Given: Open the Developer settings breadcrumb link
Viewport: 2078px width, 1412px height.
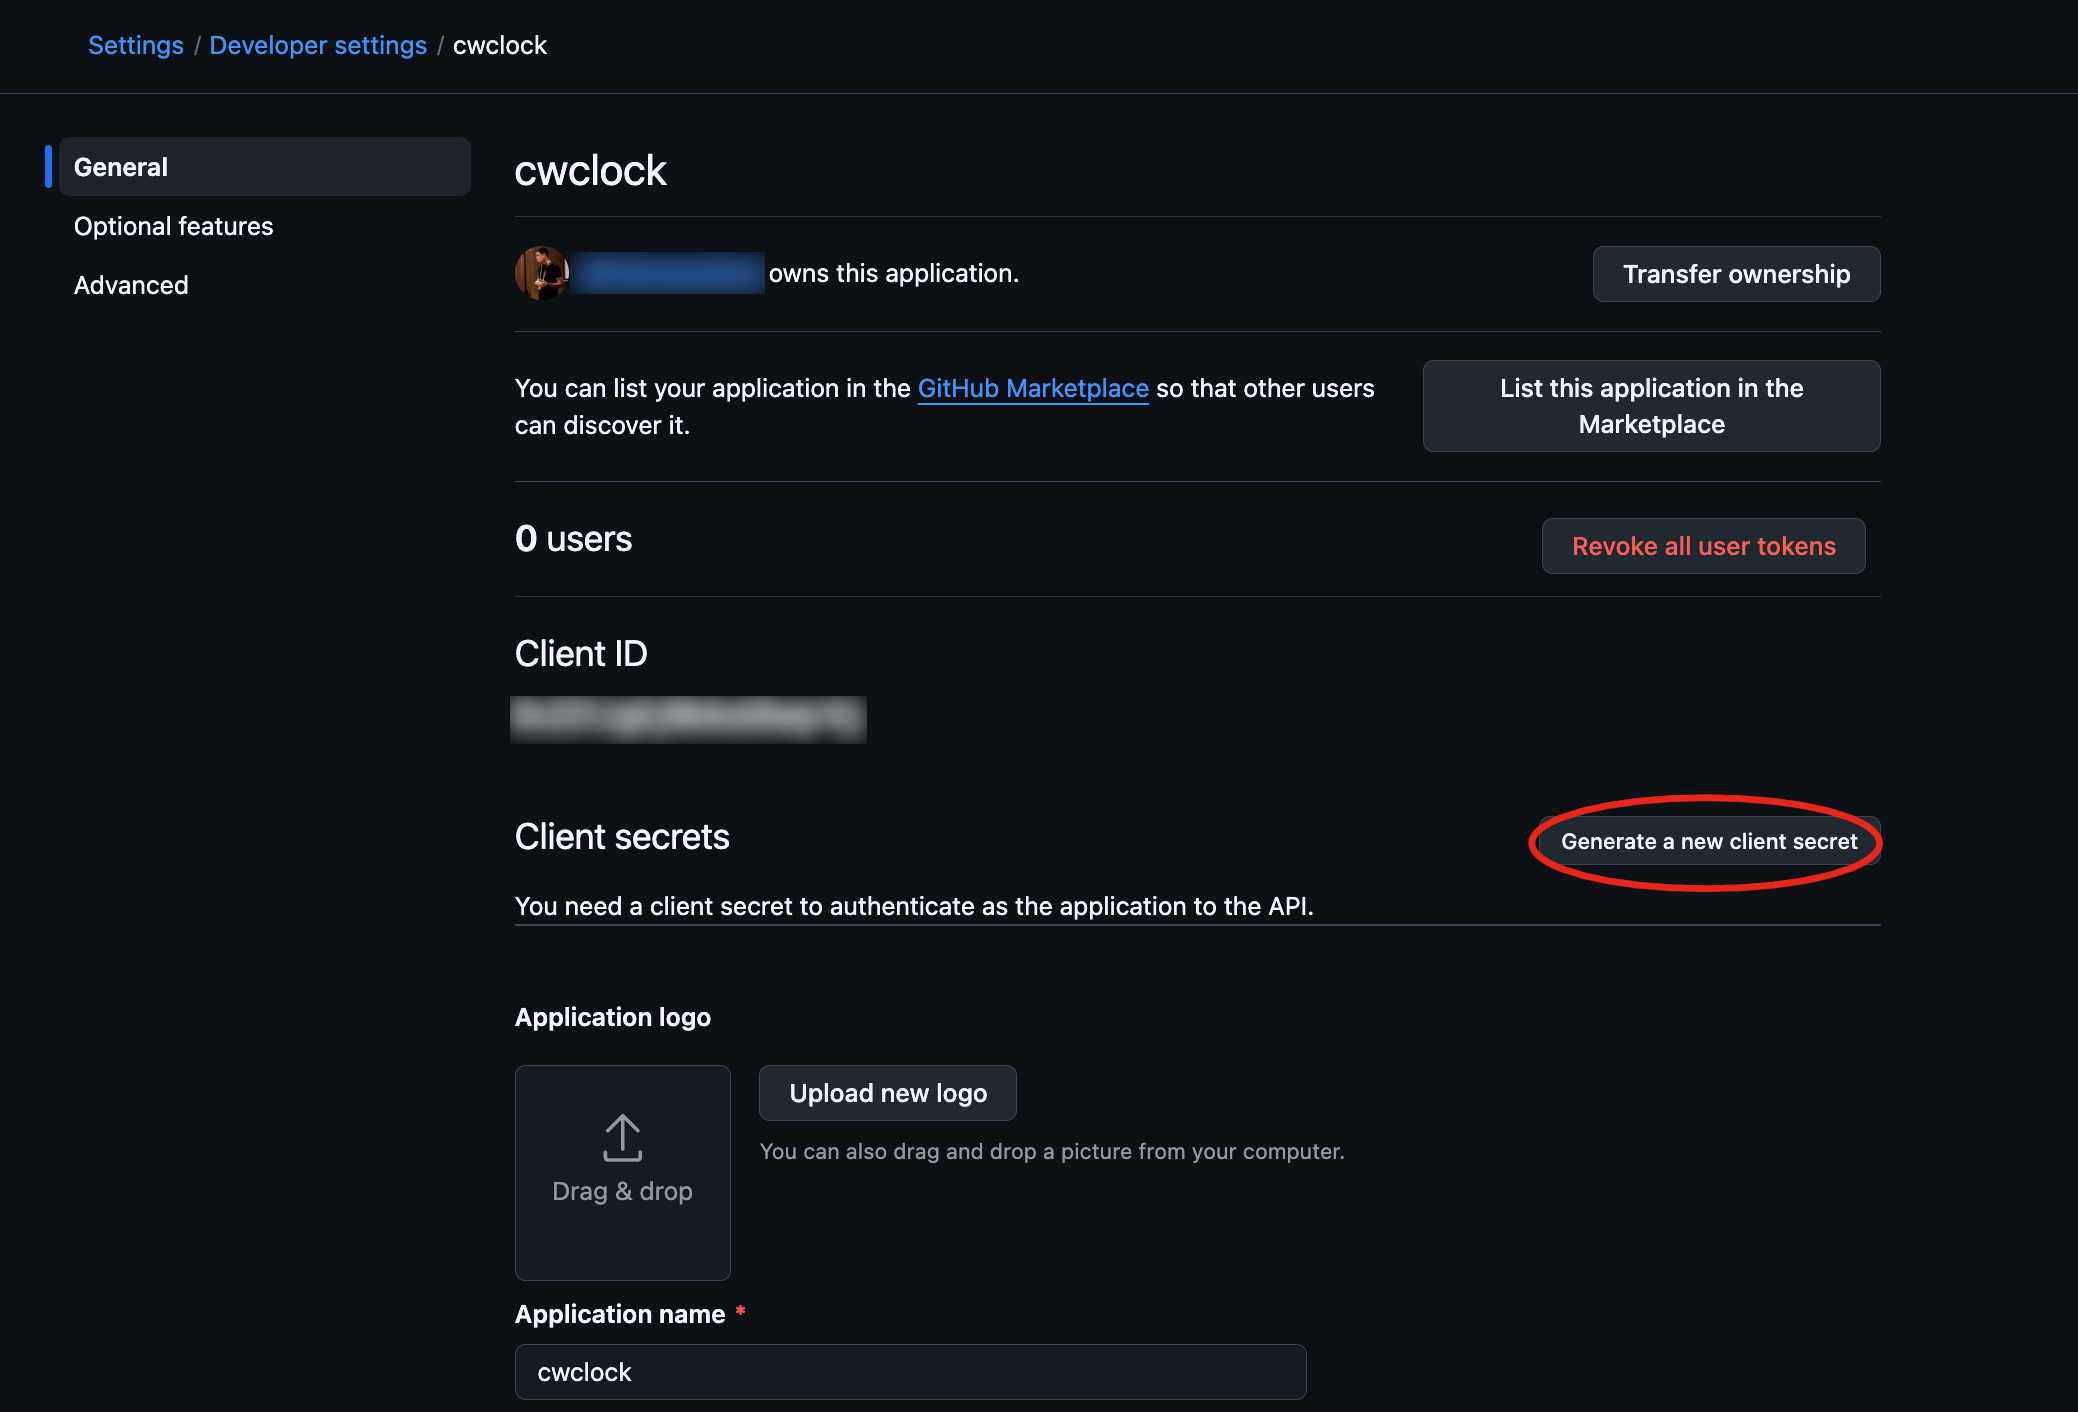Looking at the screenshot, I should 318,45.
